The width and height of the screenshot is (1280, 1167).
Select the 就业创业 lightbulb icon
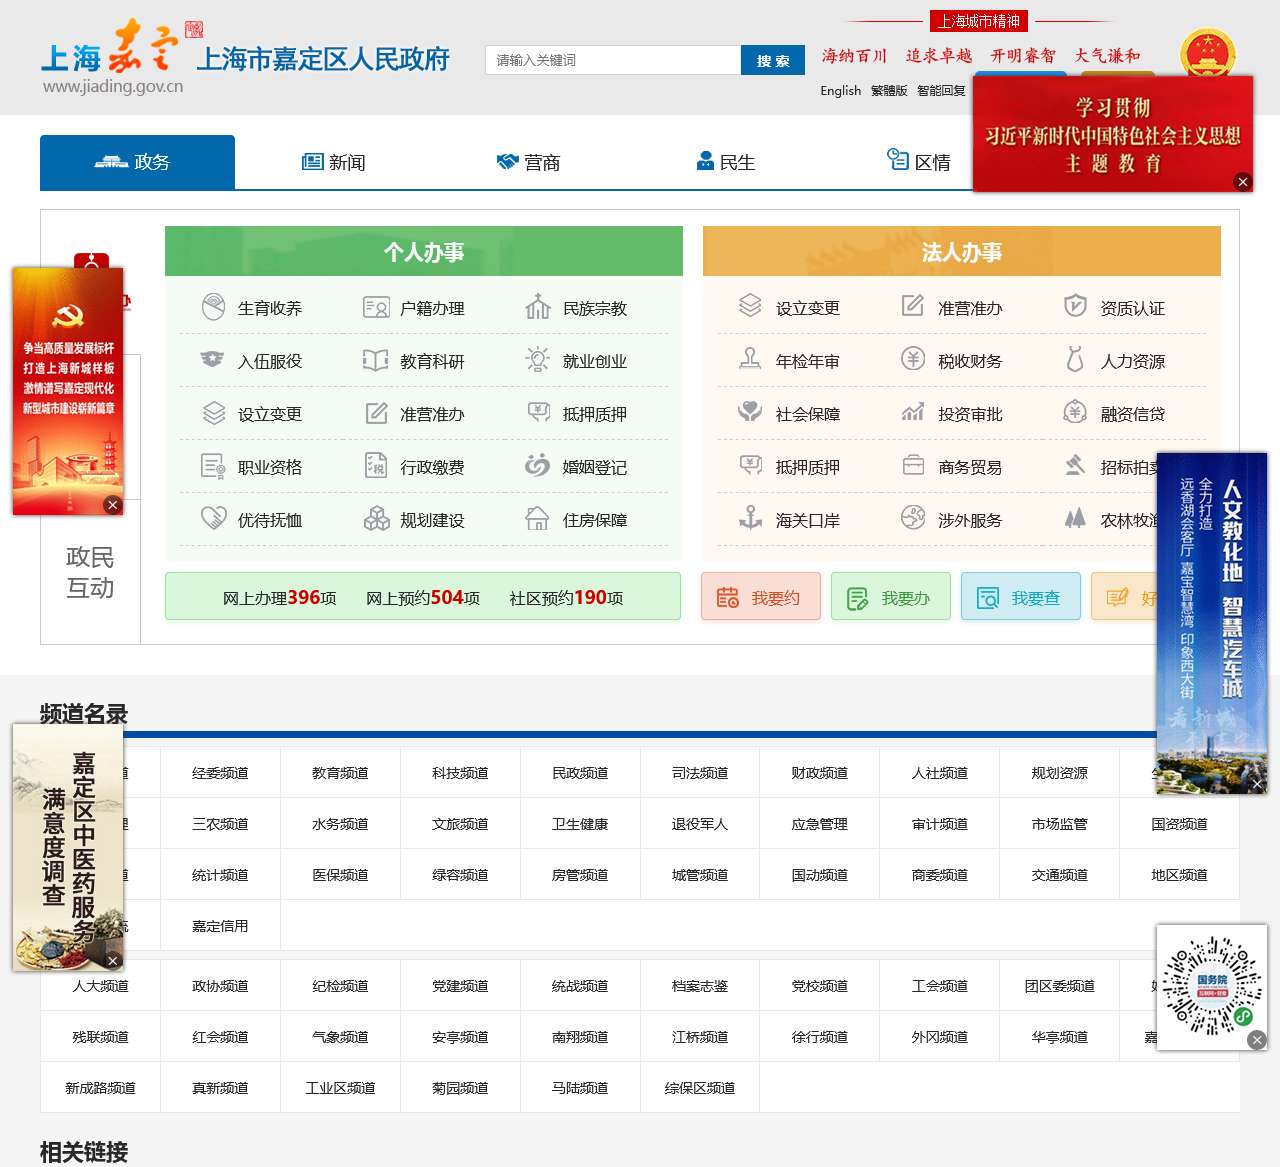pos(538,360)
